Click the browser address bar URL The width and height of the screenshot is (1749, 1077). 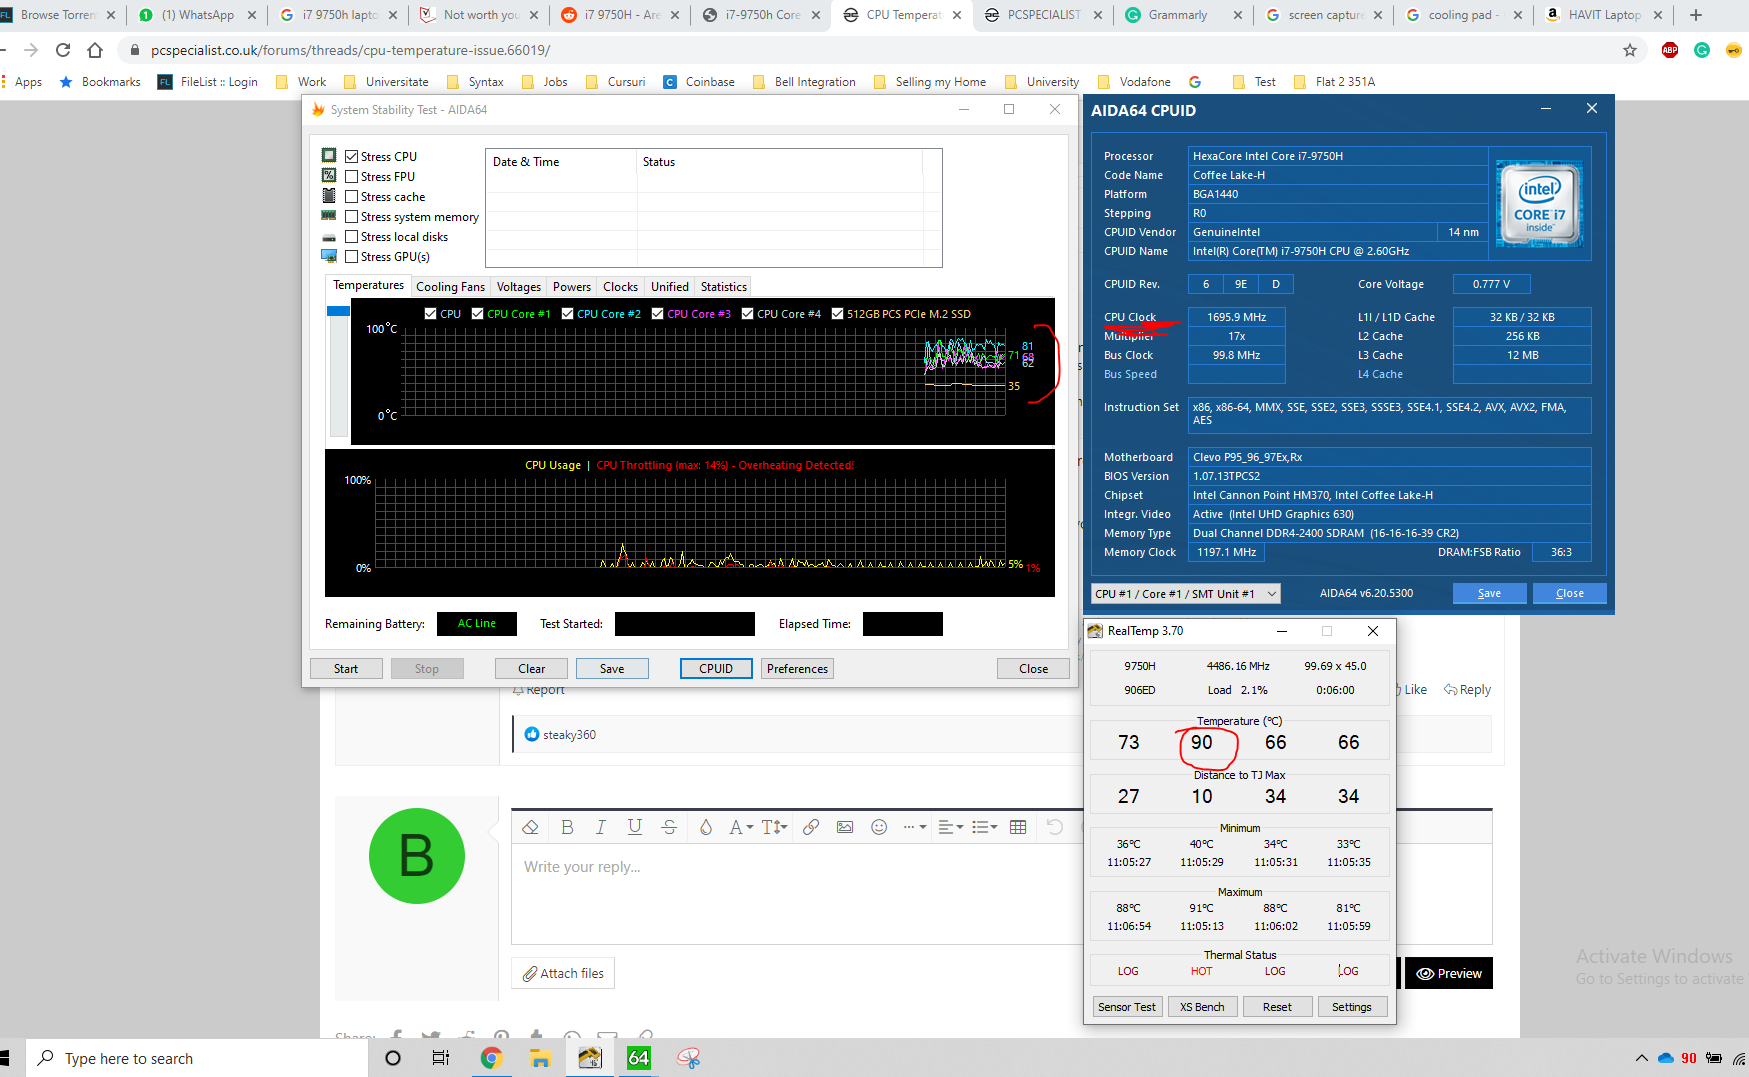(351, 50)
